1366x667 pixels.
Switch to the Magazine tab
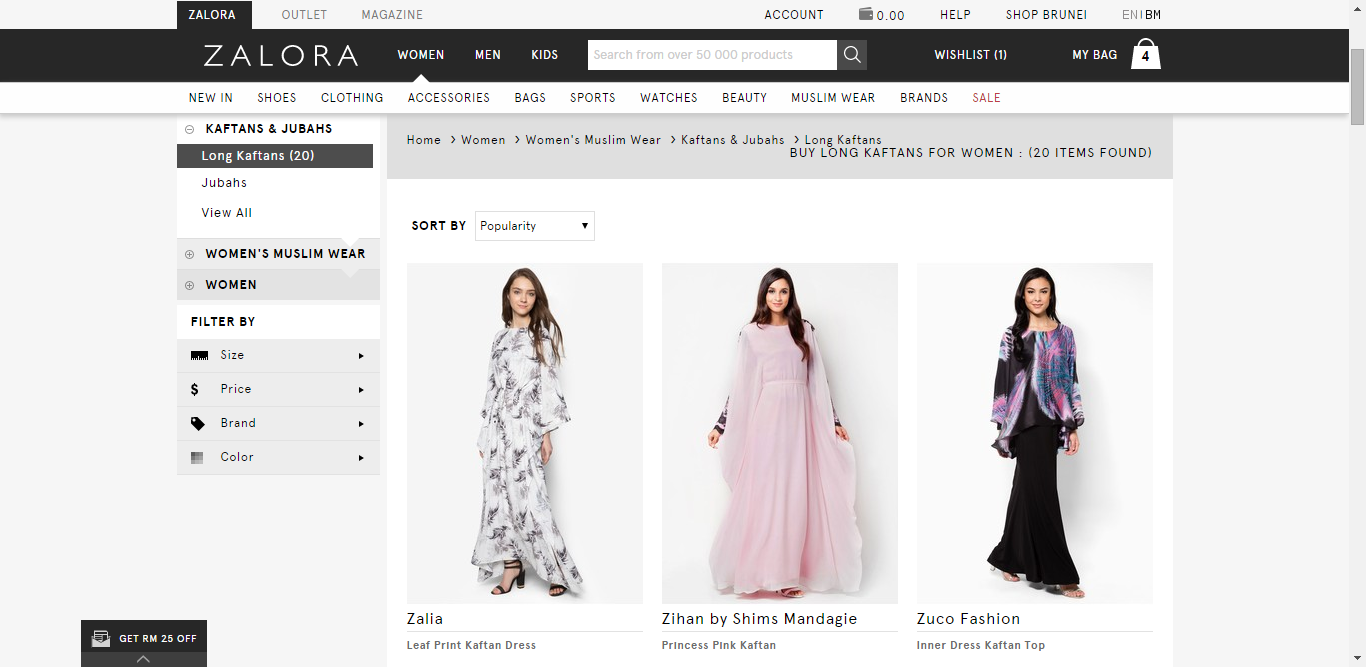point(392,15)
